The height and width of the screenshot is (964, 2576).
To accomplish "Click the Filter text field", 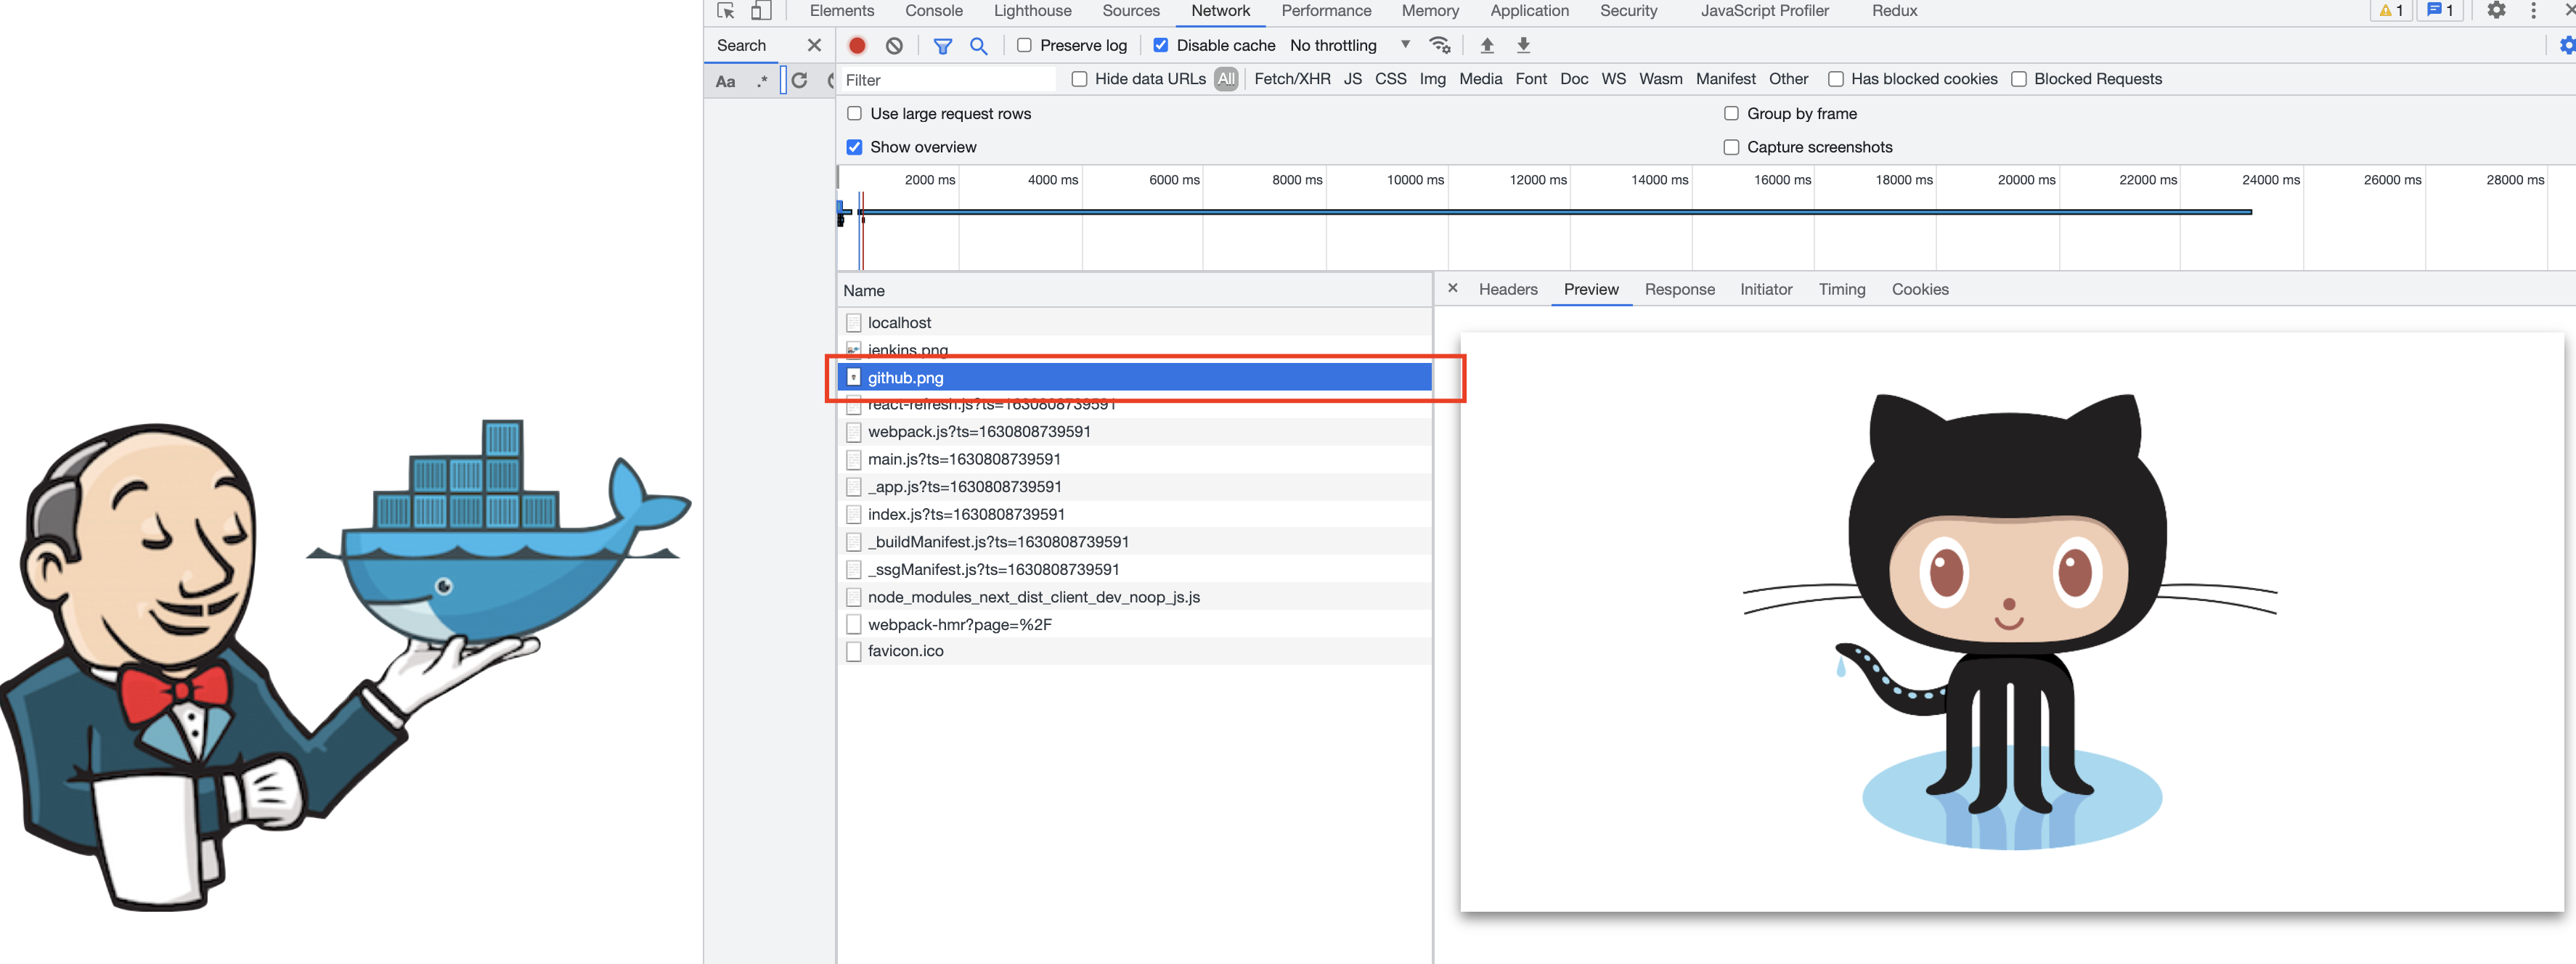I will (945, 80).
